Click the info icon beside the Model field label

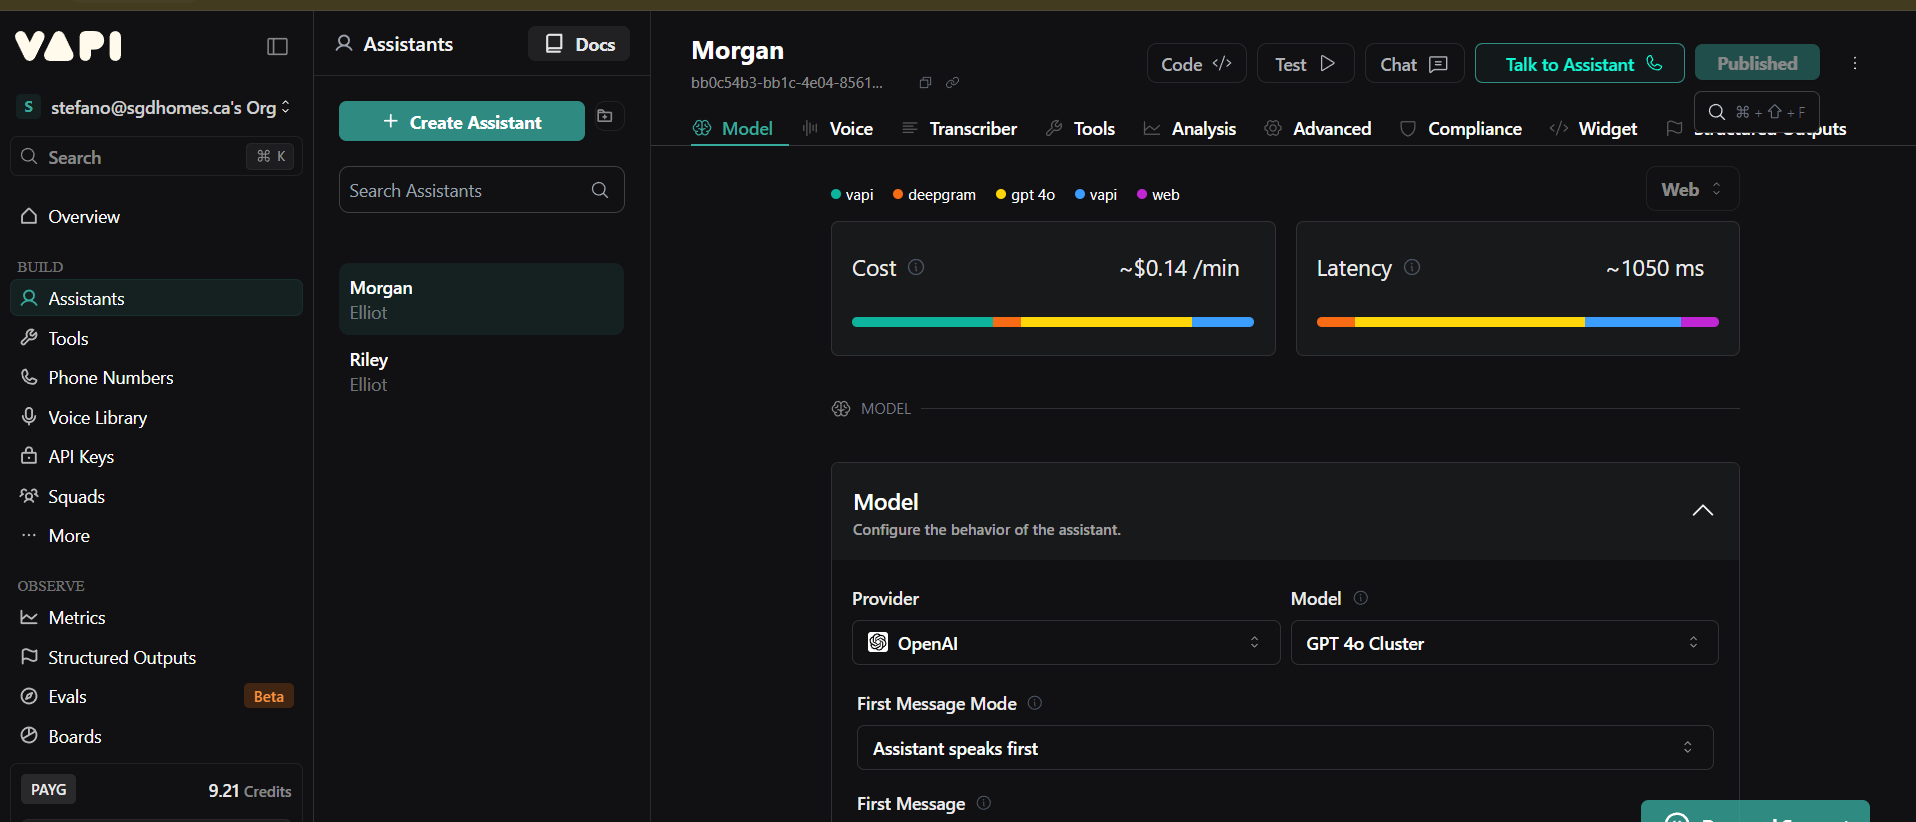point(1361,598)
